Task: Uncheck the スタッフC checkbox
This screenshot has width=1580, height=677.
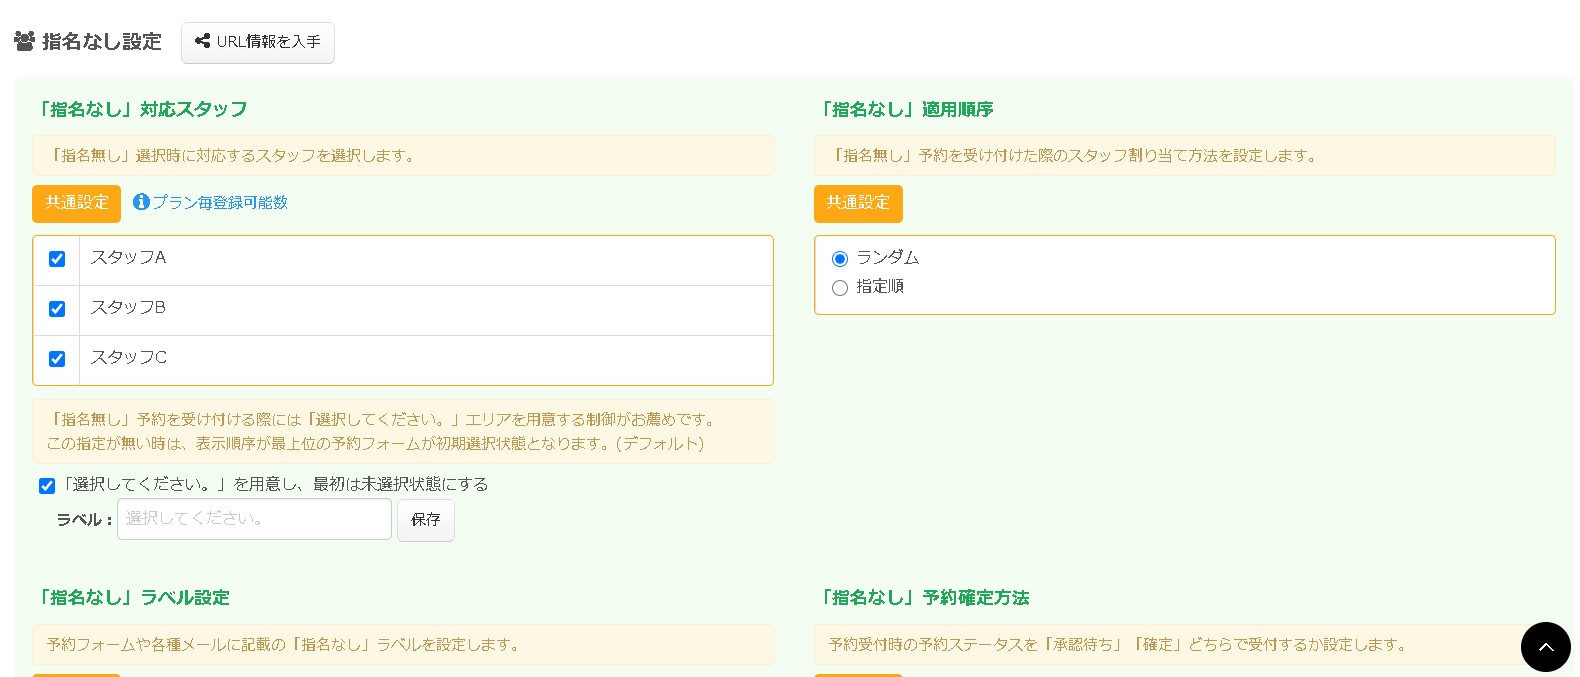Action: 56,359
